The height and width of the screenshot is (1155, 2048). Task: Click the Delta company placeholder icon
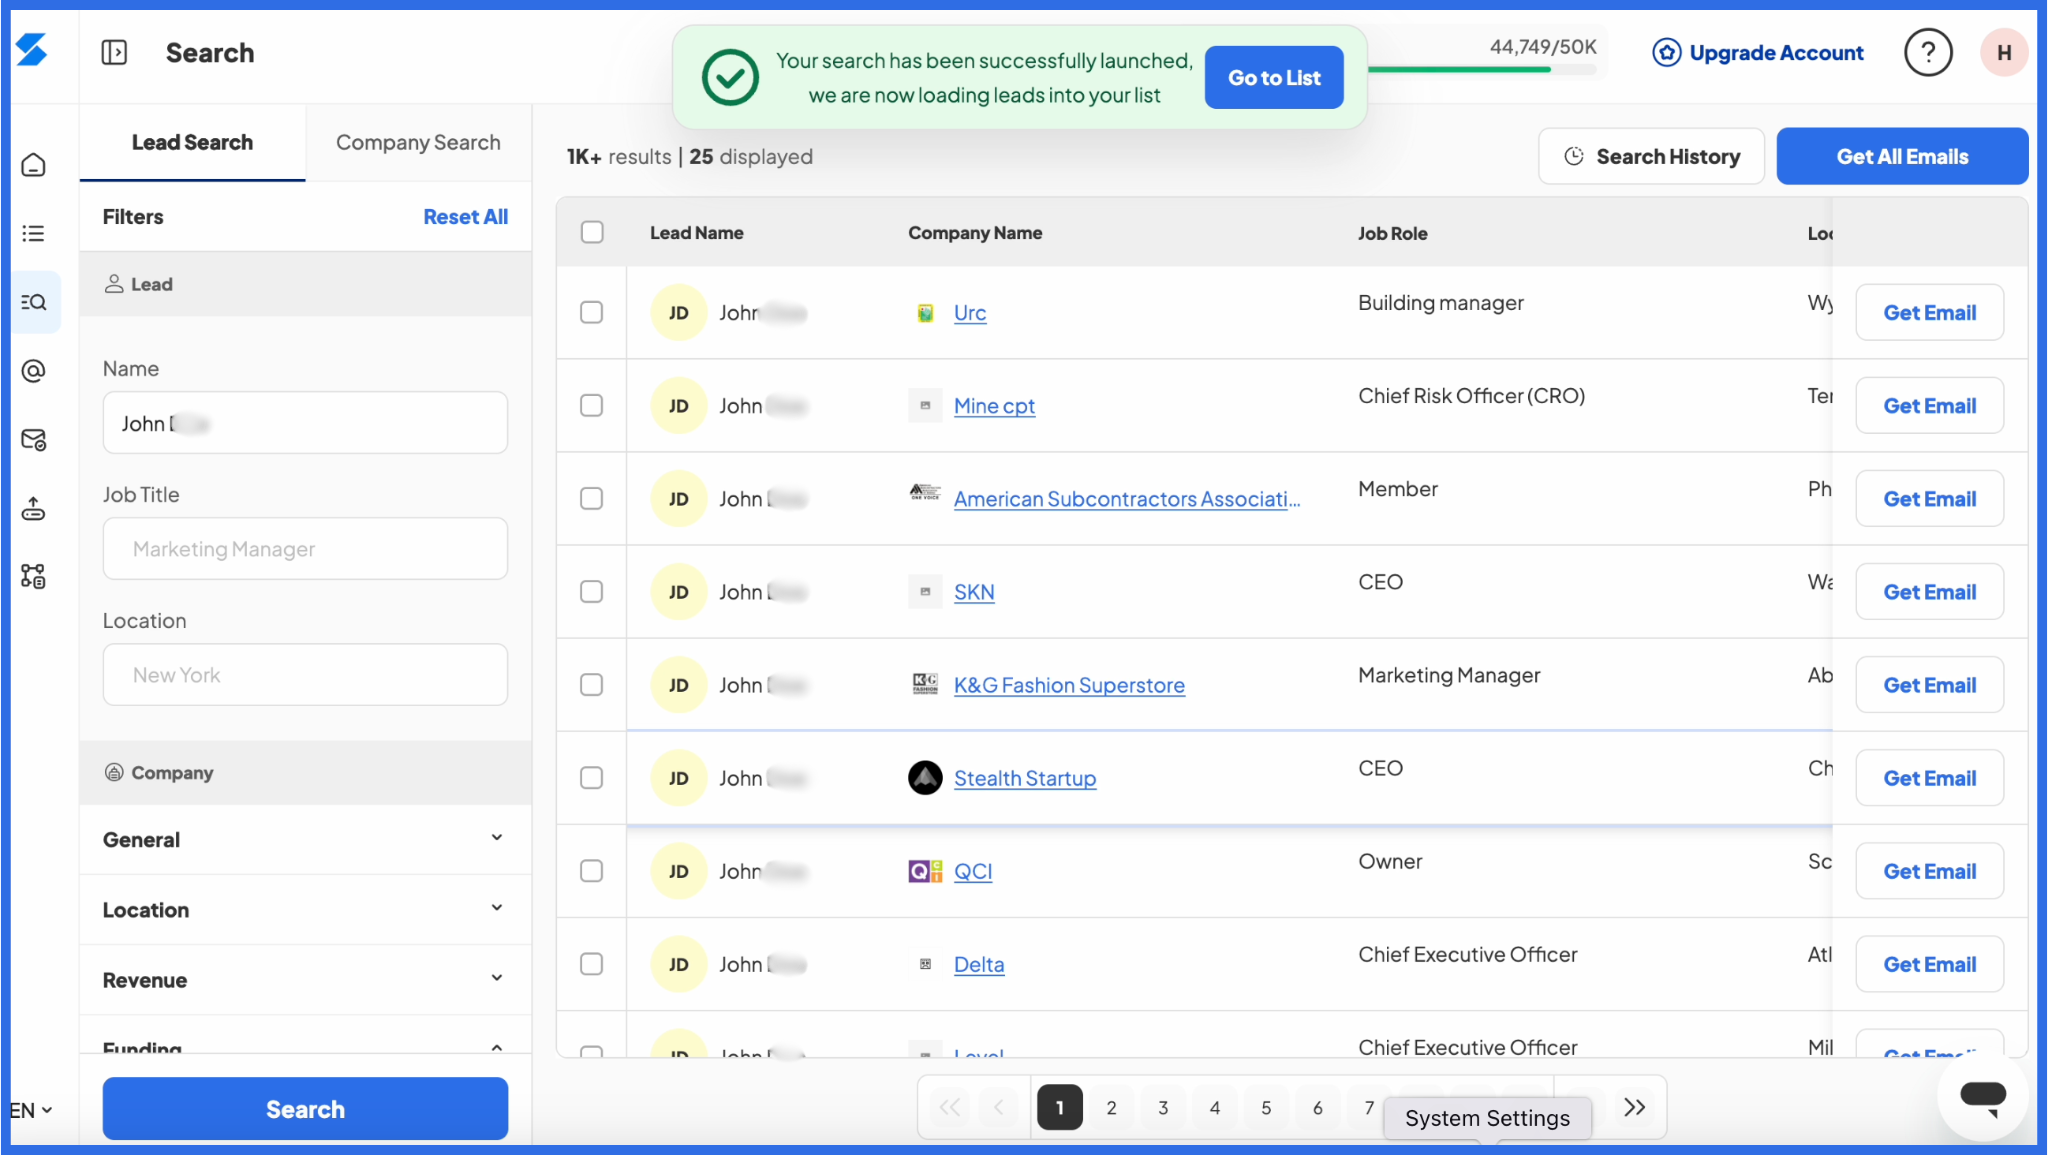[925, 964]
